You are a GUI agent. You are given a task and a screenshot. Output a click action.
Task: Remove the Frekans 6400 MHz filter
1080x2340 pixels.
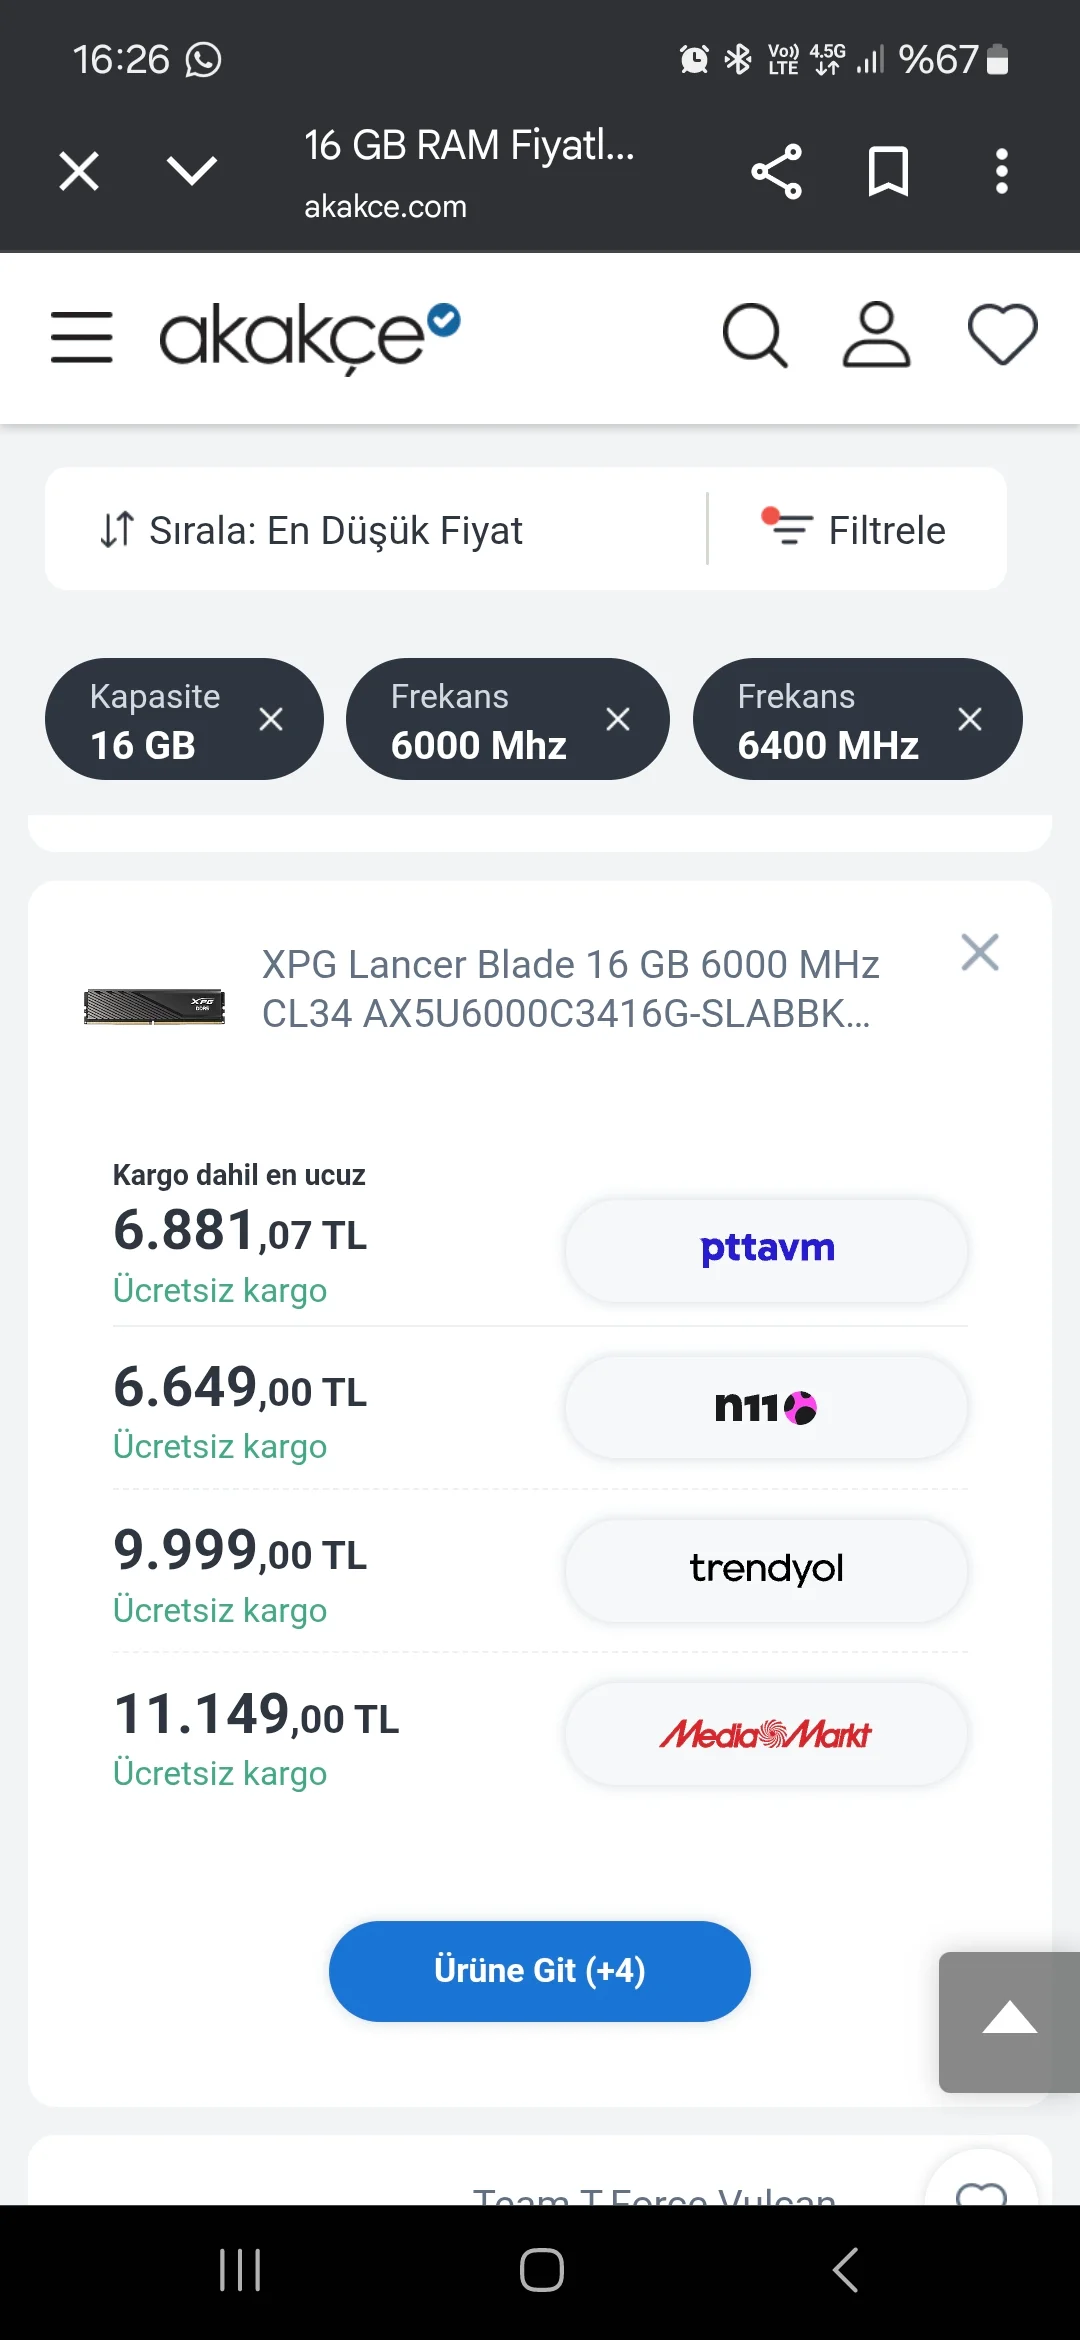pos(969,719)
